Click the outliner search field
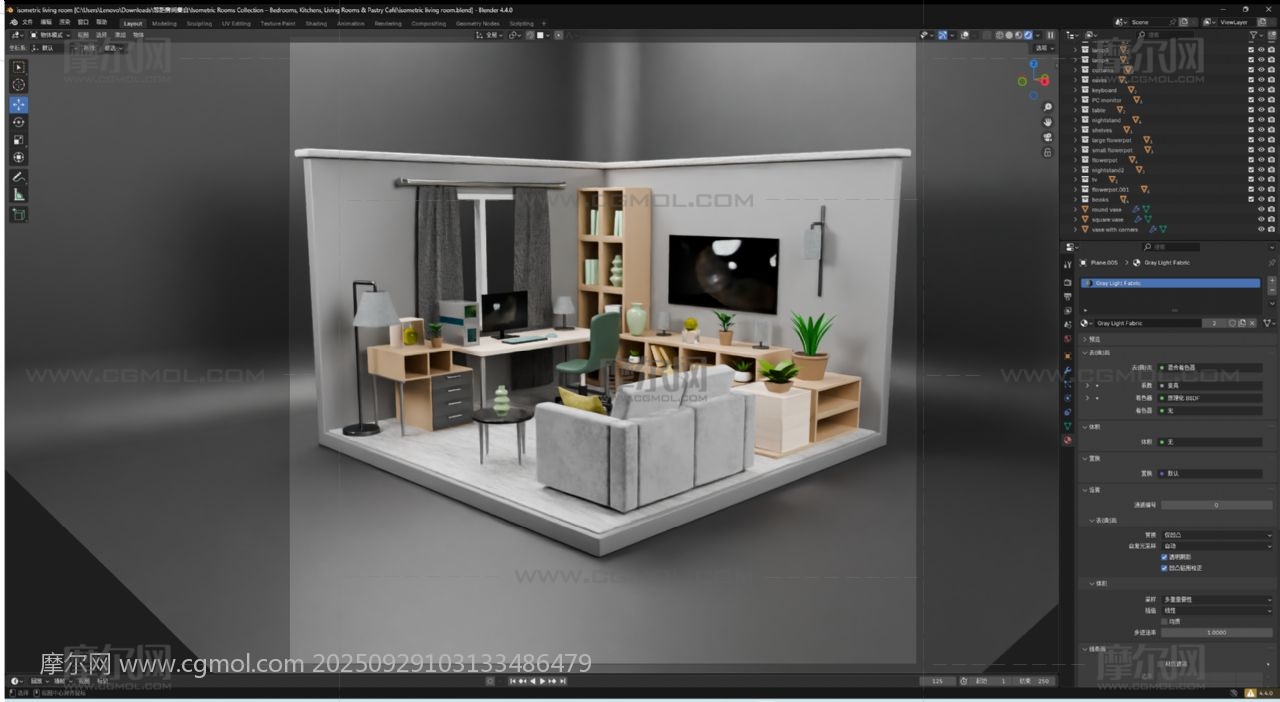The height and width of the screenshot is (702, 1280). click(1170, 35)
